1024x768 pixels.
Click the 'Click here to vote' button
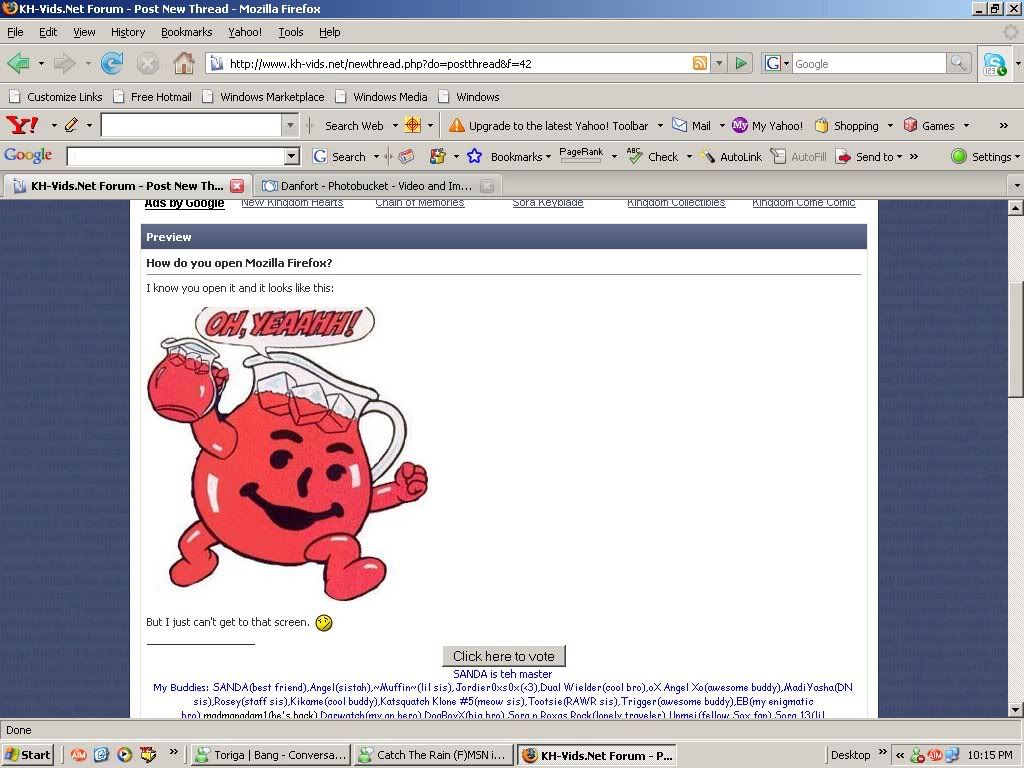pyautogui.click(x=504, y=656)
